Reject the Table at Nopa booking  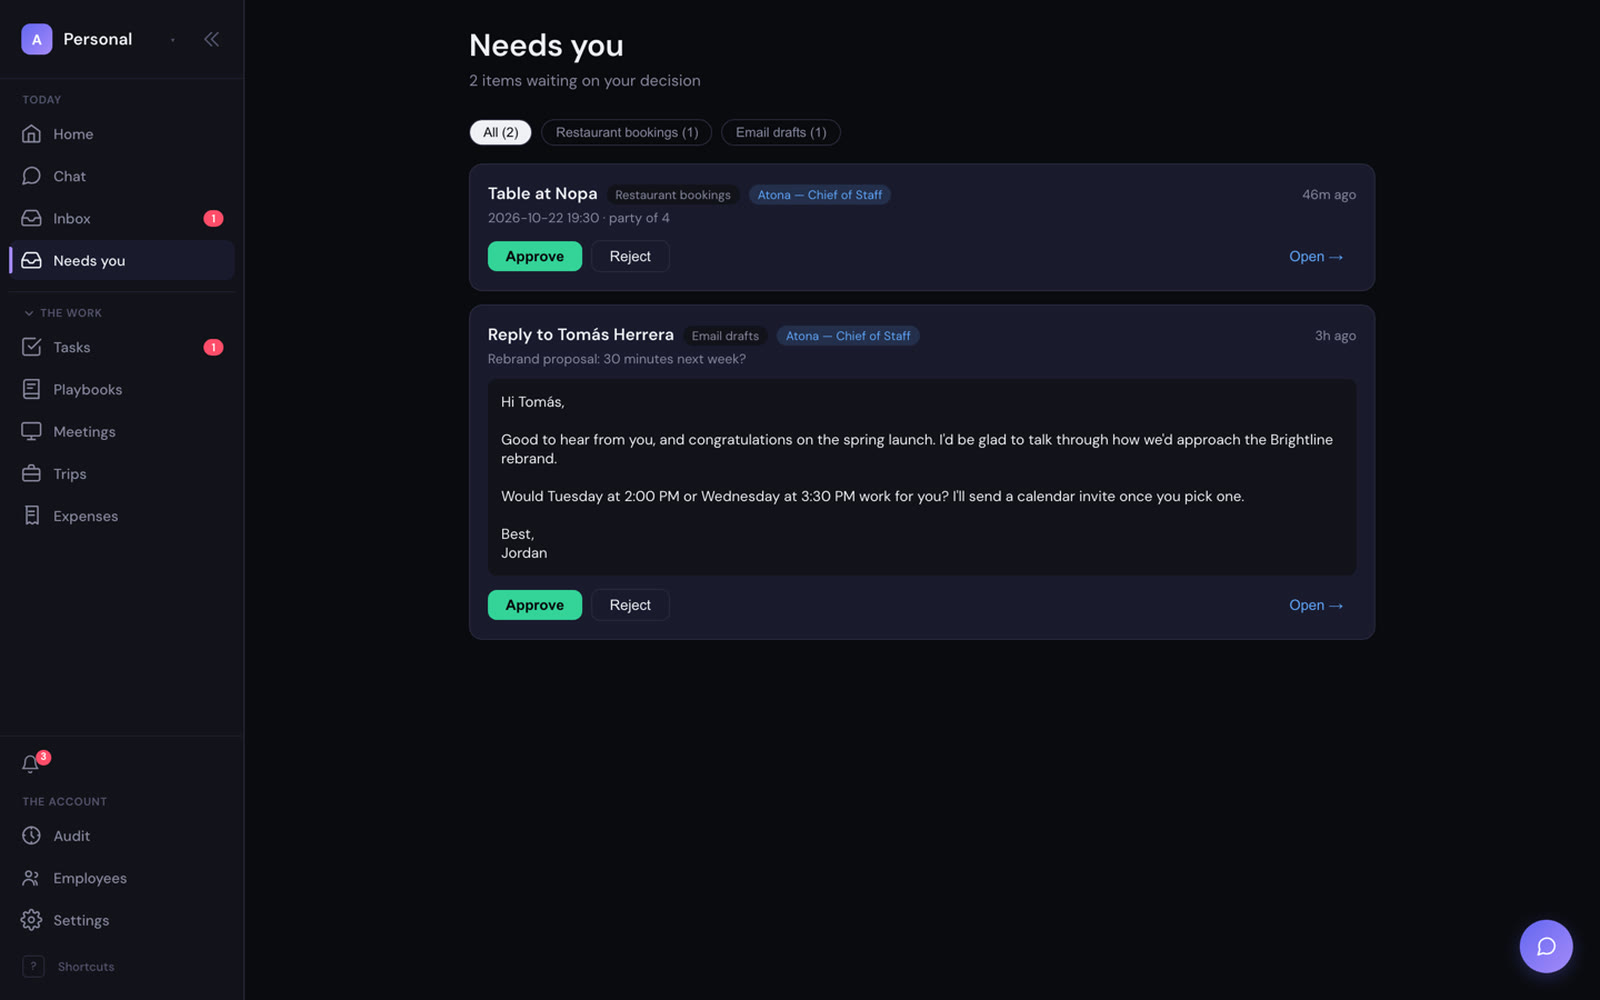630,256
